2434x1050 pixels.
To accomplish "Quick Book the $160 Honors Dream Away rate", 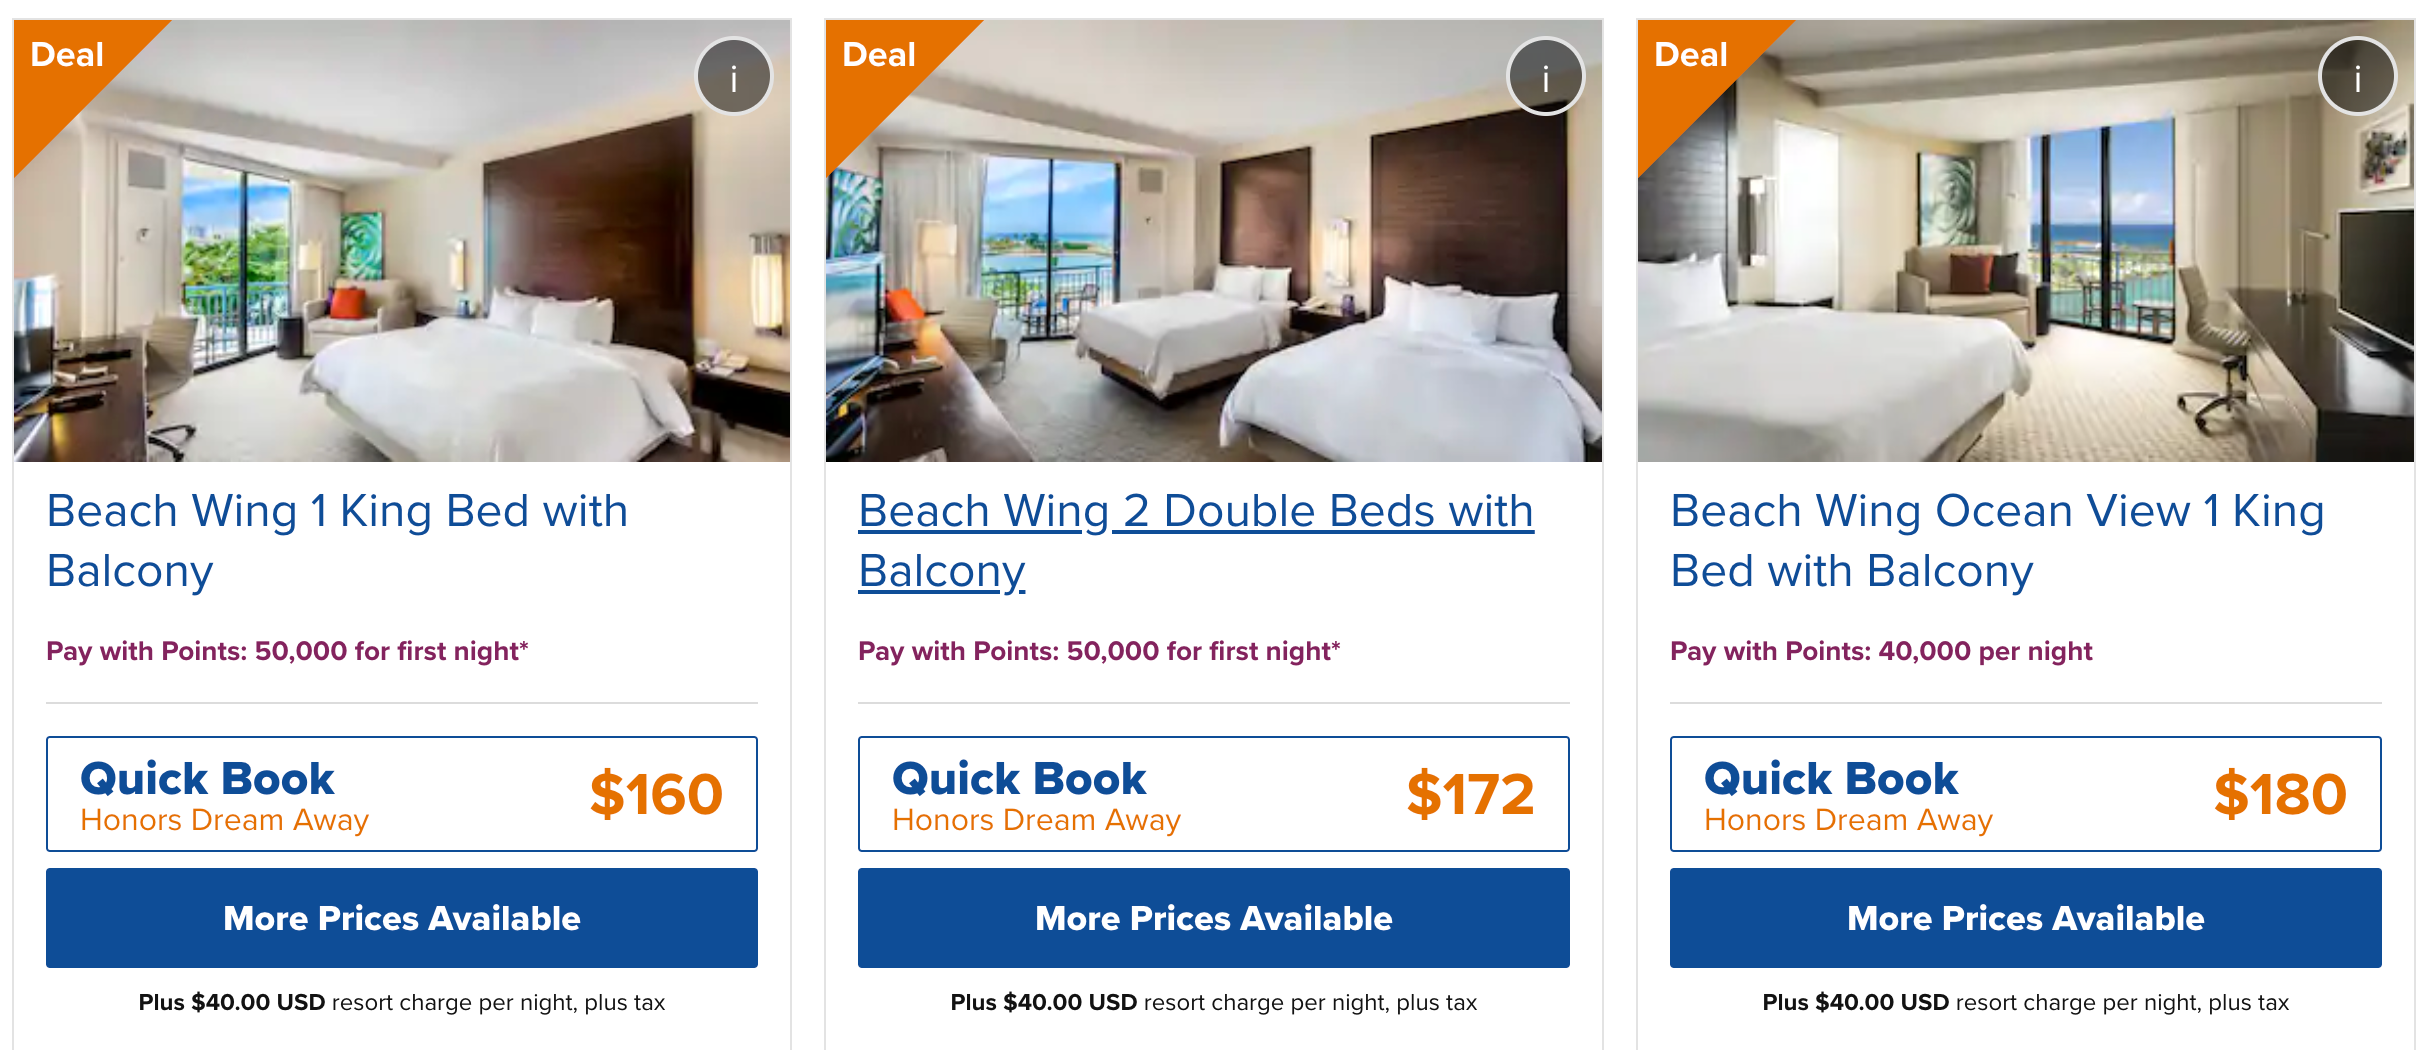I will [402, 794].
